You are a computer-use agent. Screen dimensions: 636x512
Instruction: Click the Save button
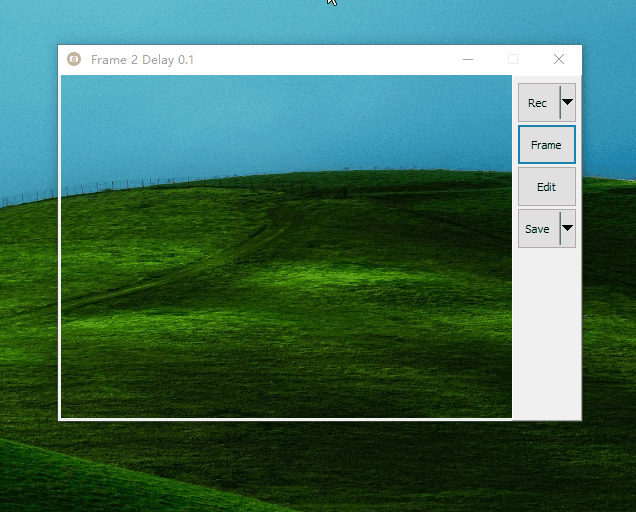tap(539, 229)
